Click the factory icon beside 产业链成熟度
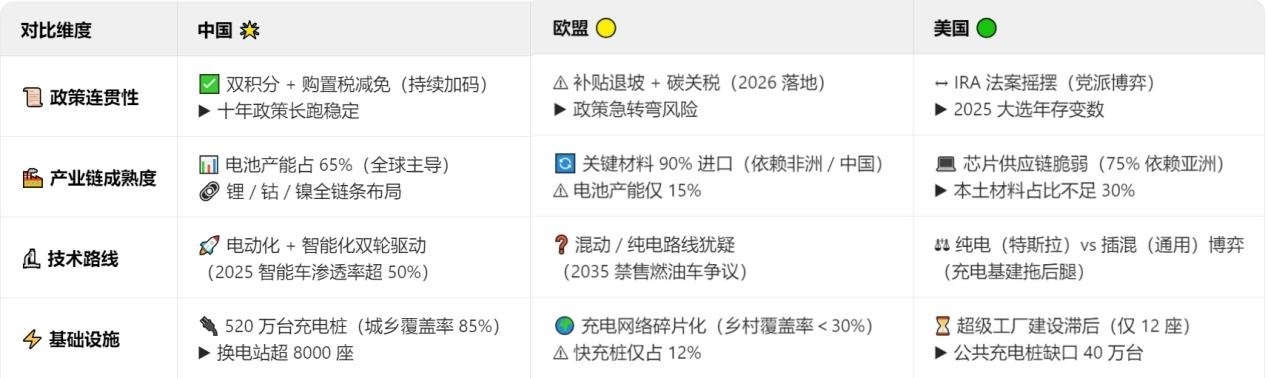Viewport: 1268px width, 378px height. pos(31,179)
